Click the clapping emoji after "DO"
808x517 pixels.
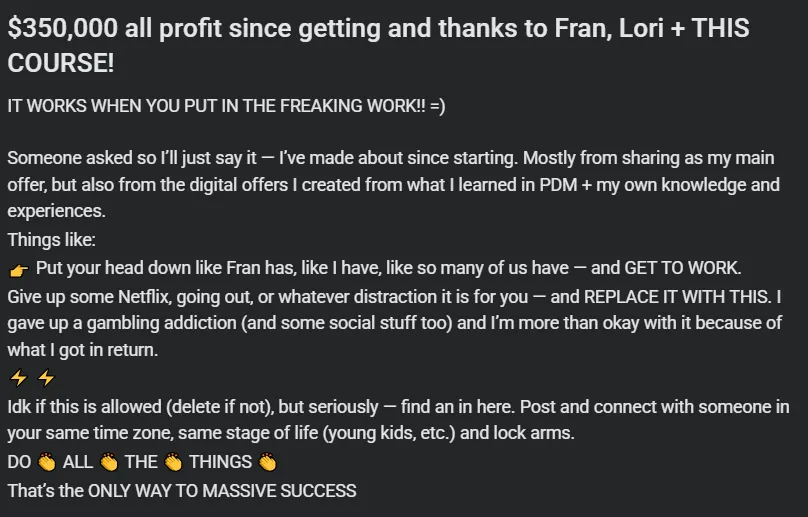[x=47, y=463]
